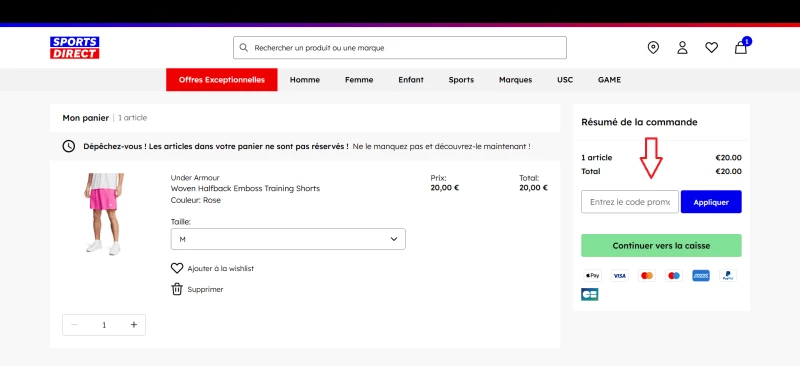Click the pink shorts product thumbnail
This screenshot has height=366, width=800.
104,213
